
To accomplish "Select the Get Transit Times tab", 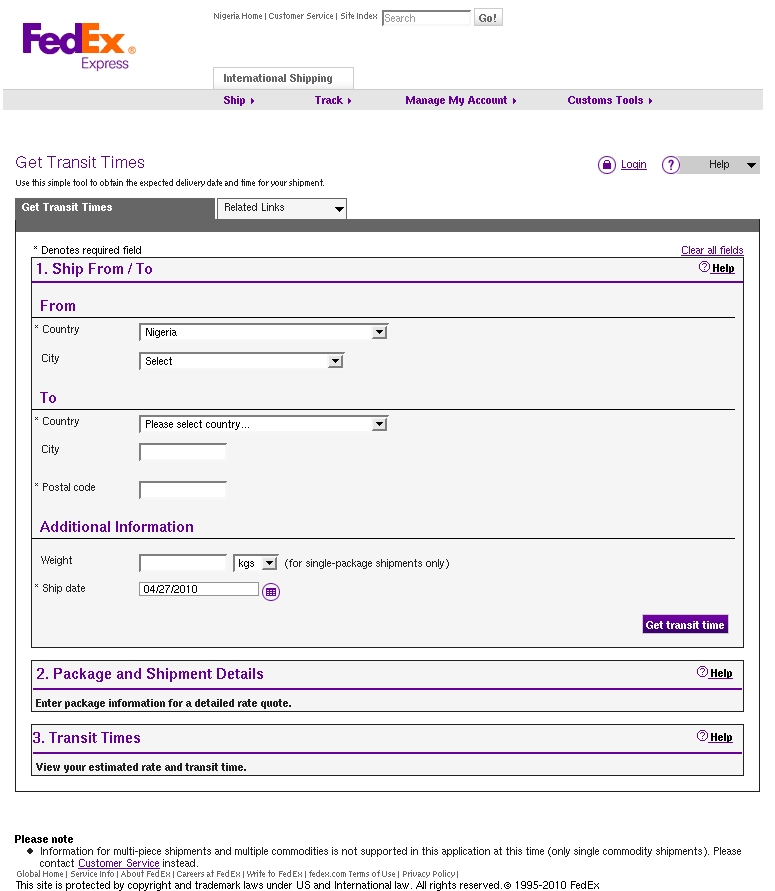I will pos(115,208).
